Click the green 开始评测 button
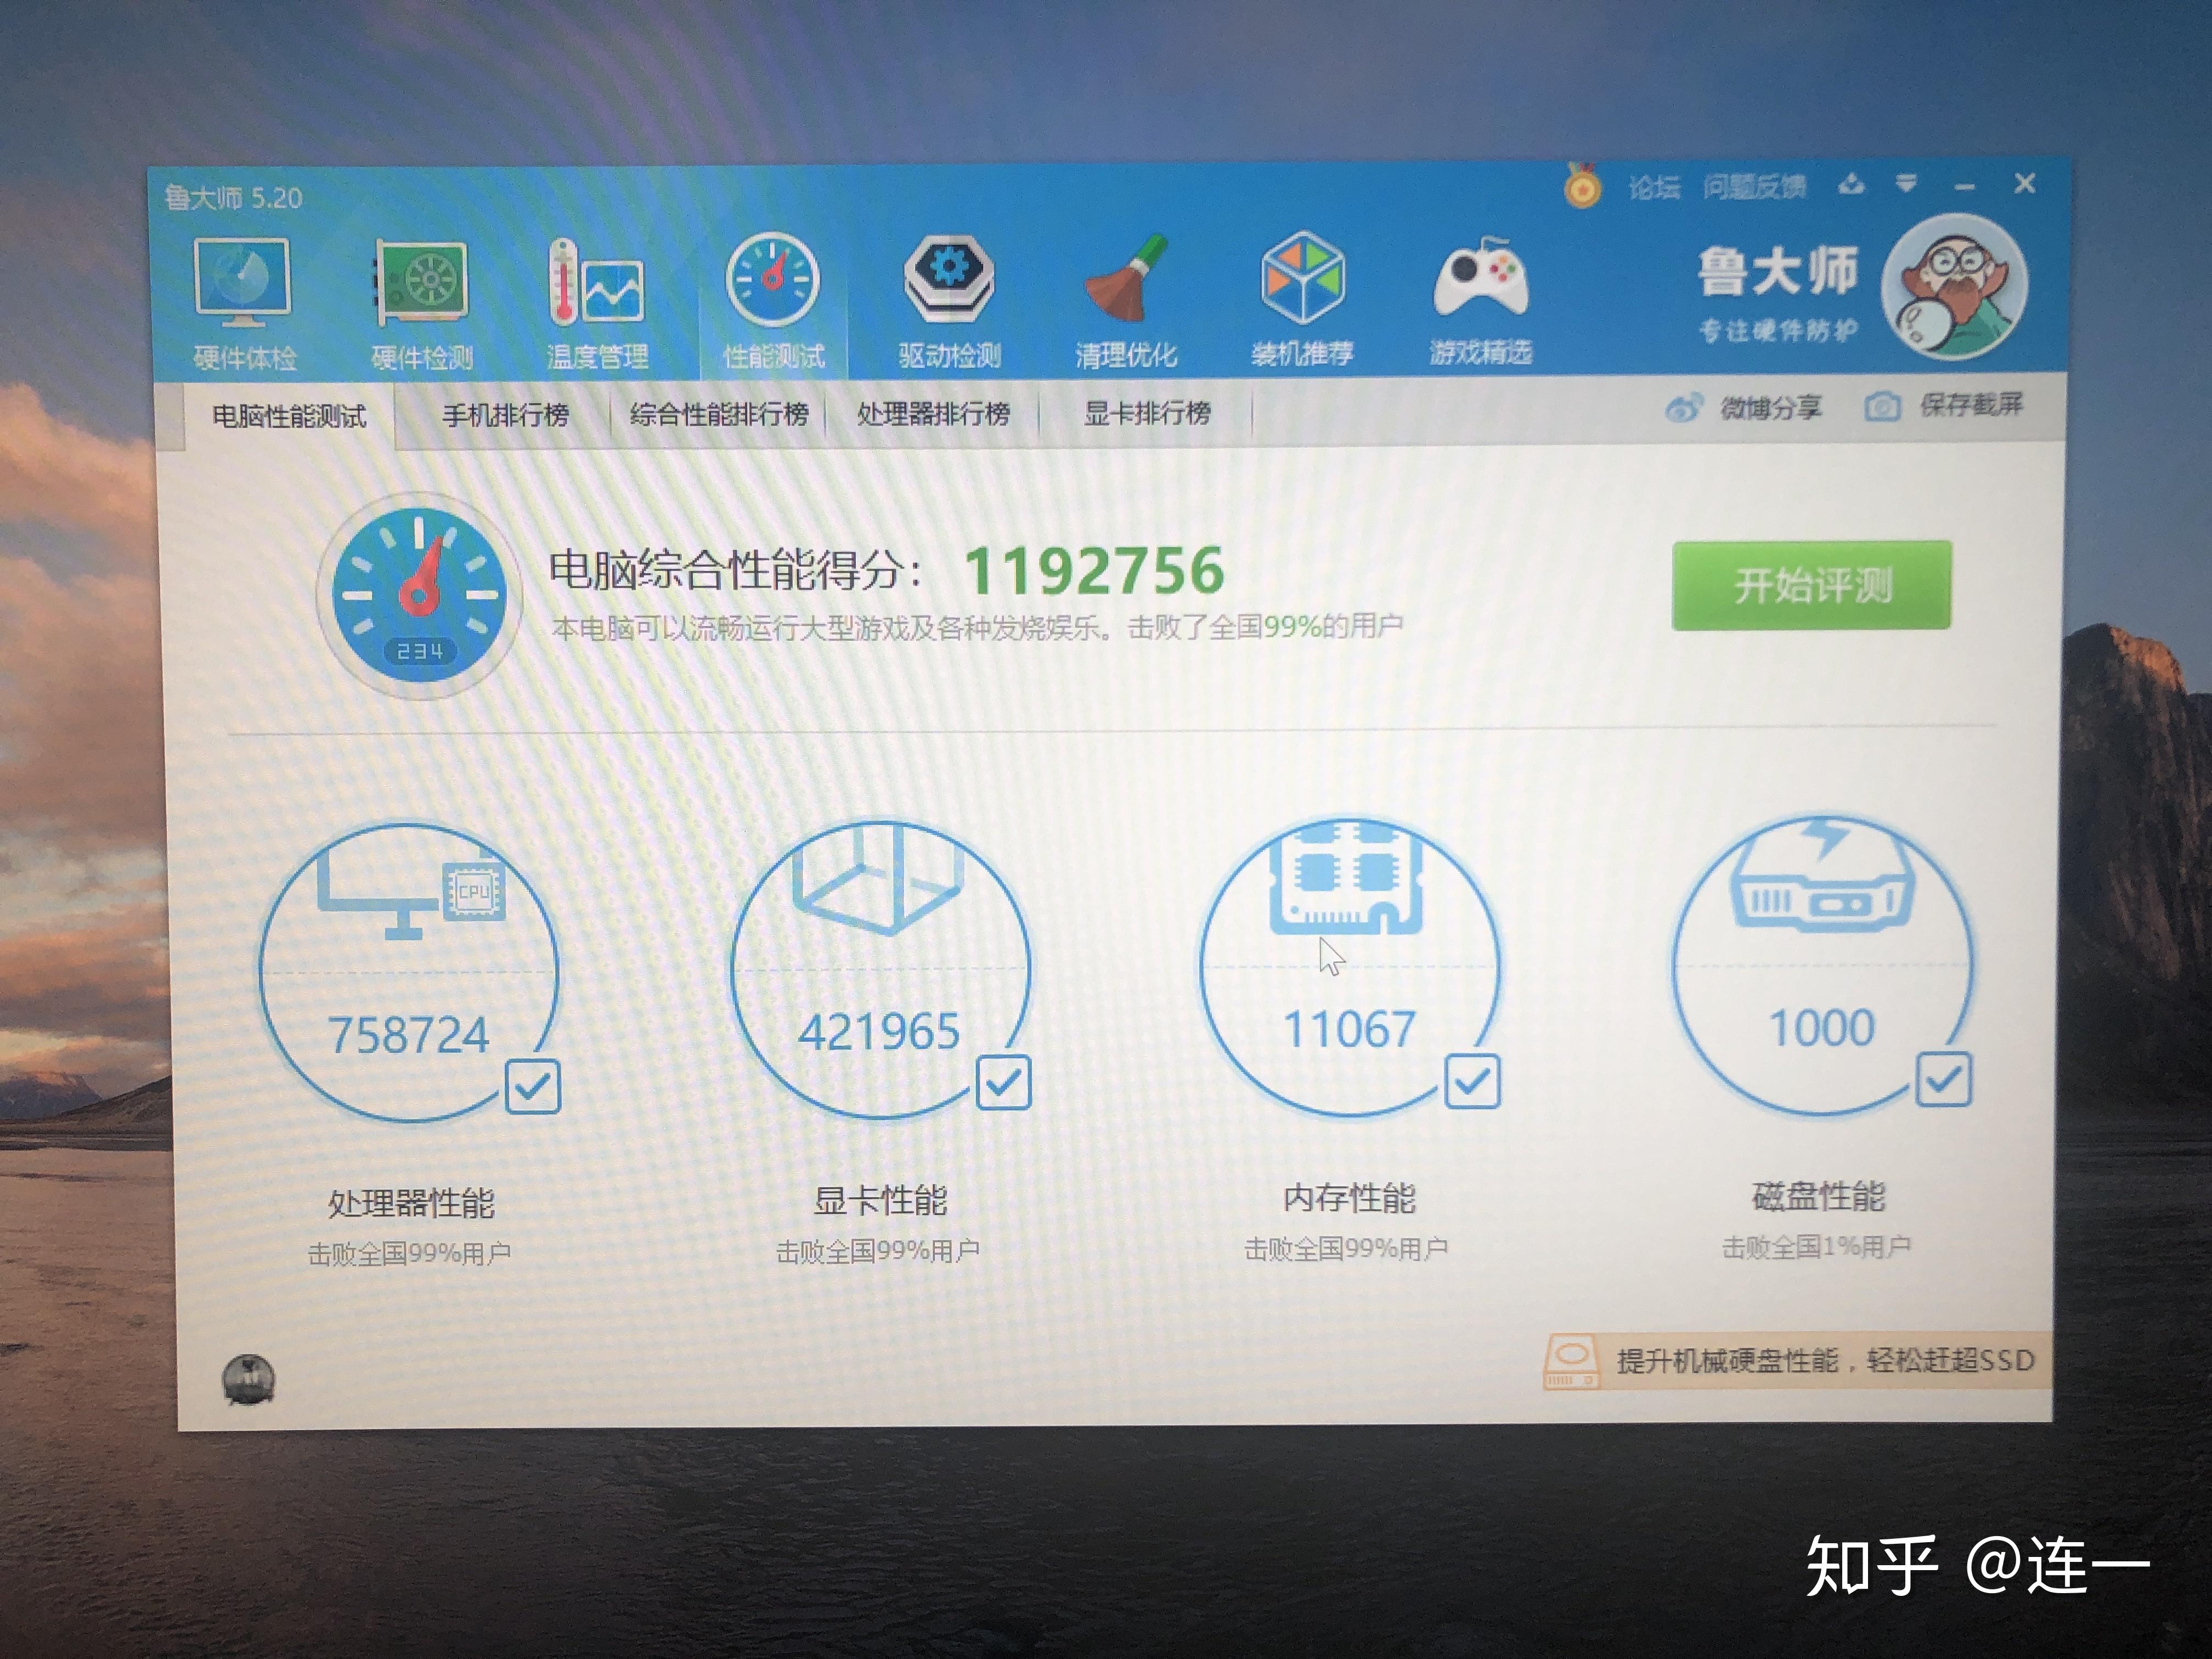The height and width of the screenshot is (1659, 2212). pos(1811,585)
